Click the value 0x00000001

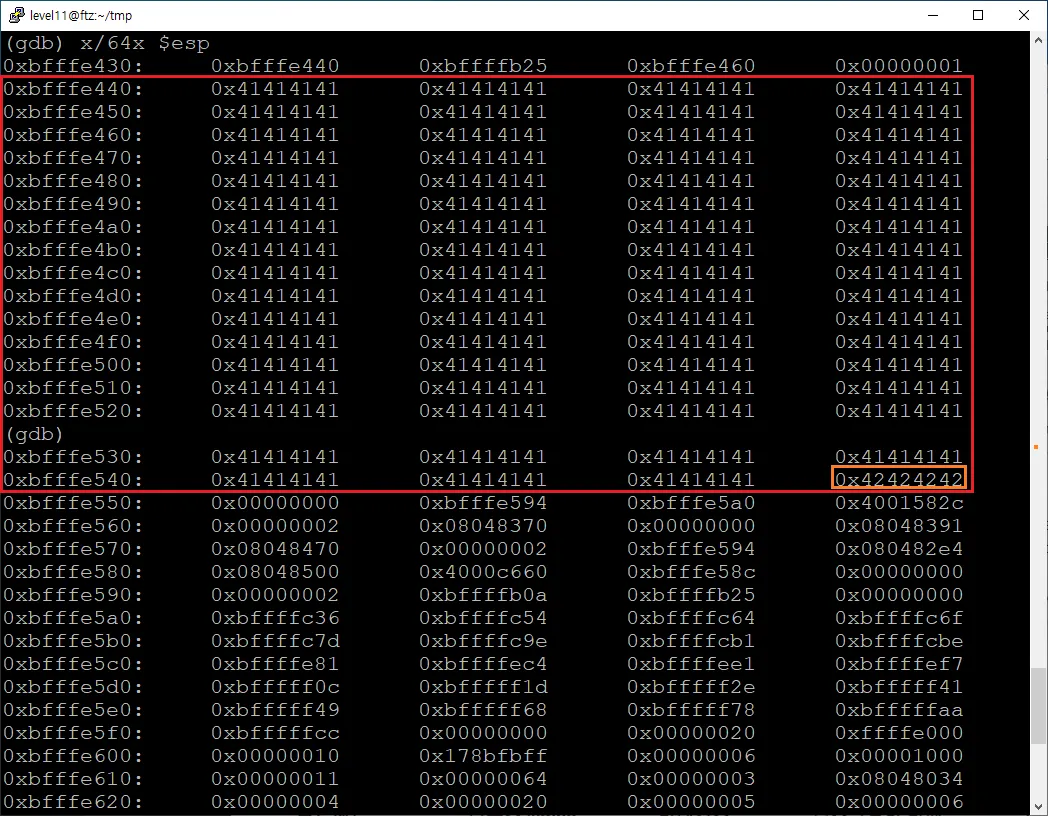click(899, 66)
